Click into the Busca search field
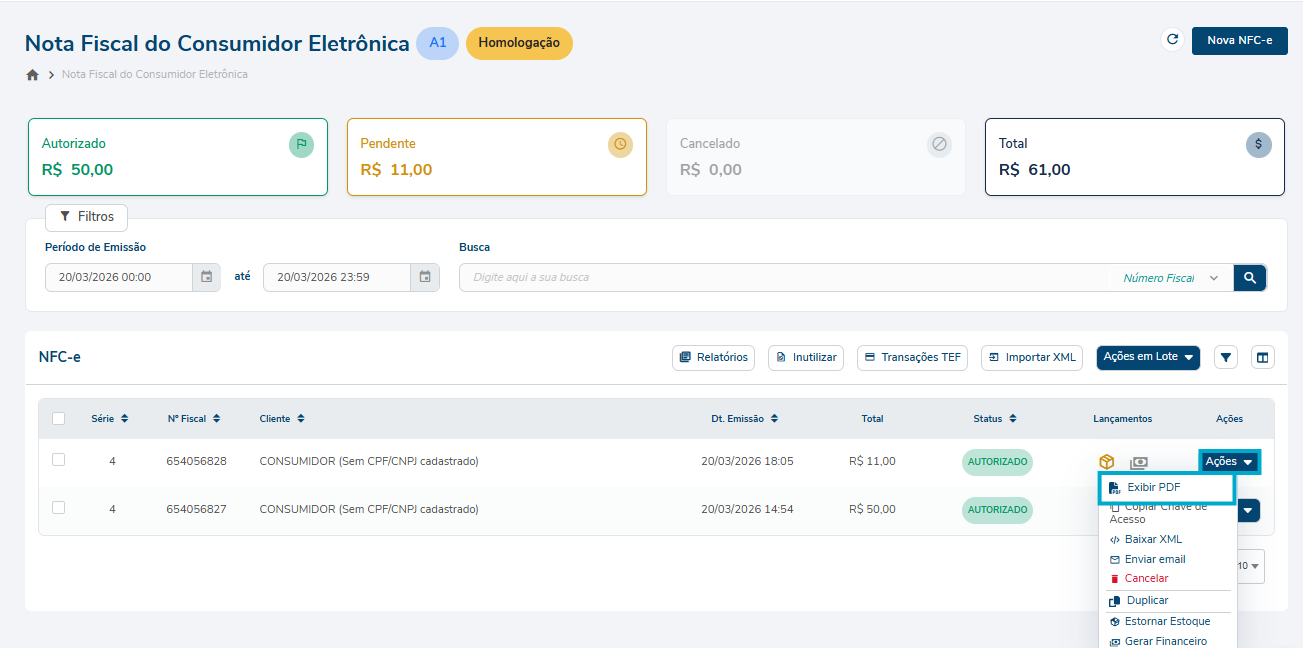Image resolution: width=1303 pixels, height=648 pixels. pyautogui.click(x=780, y=277)
